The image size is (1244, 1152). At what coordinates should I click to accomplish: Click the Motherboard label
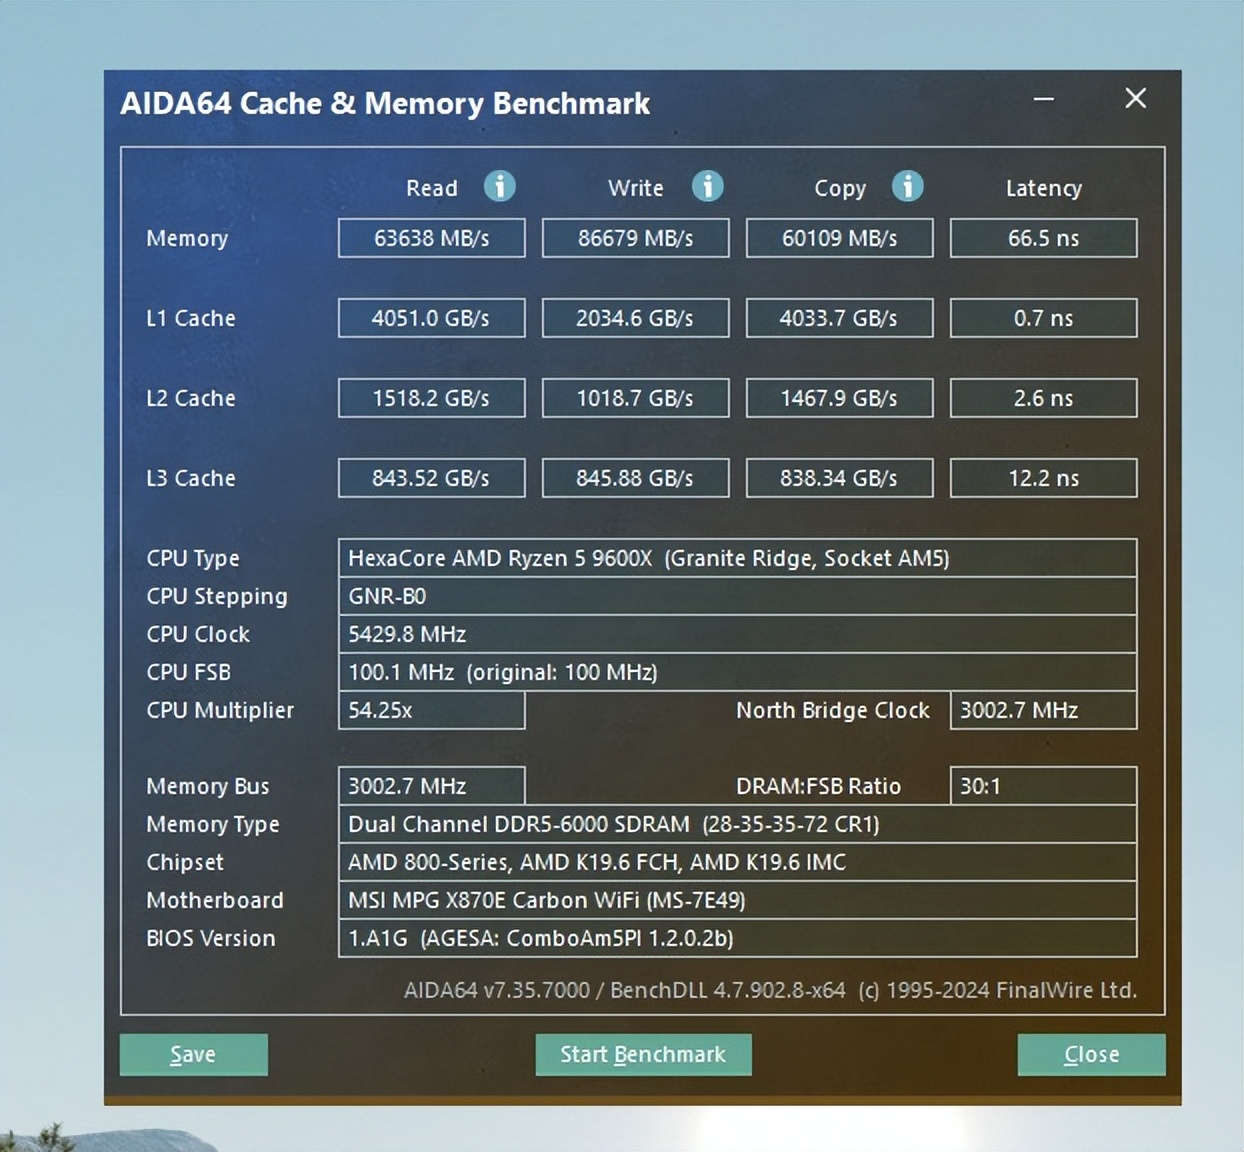coord(215,900)
